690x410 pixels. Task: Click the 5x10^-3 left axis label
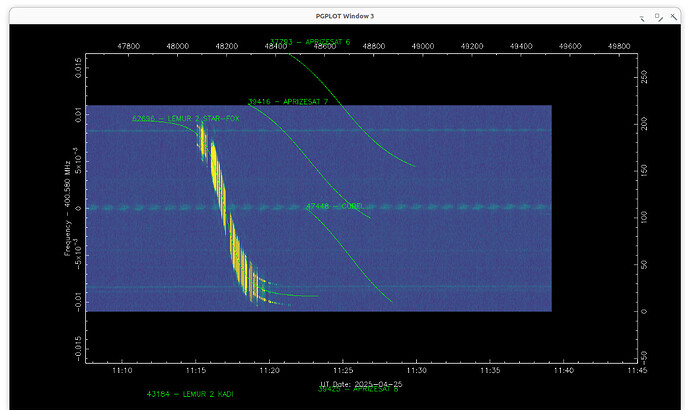77,161
